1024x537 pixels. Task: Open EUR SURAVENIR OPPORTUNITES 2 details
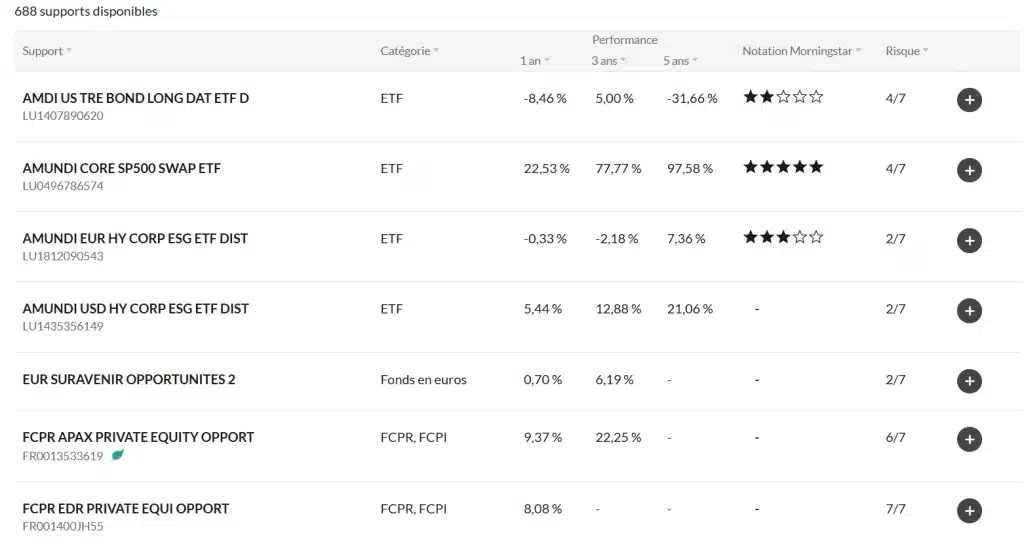pyautogui.click(x=129, y=380)
